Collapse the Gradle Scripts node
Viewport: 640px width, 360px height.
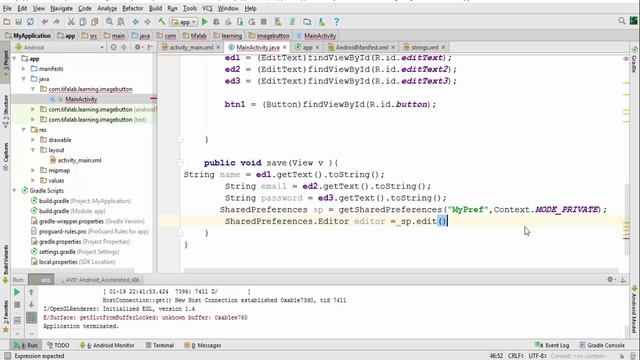coord(15,191)
